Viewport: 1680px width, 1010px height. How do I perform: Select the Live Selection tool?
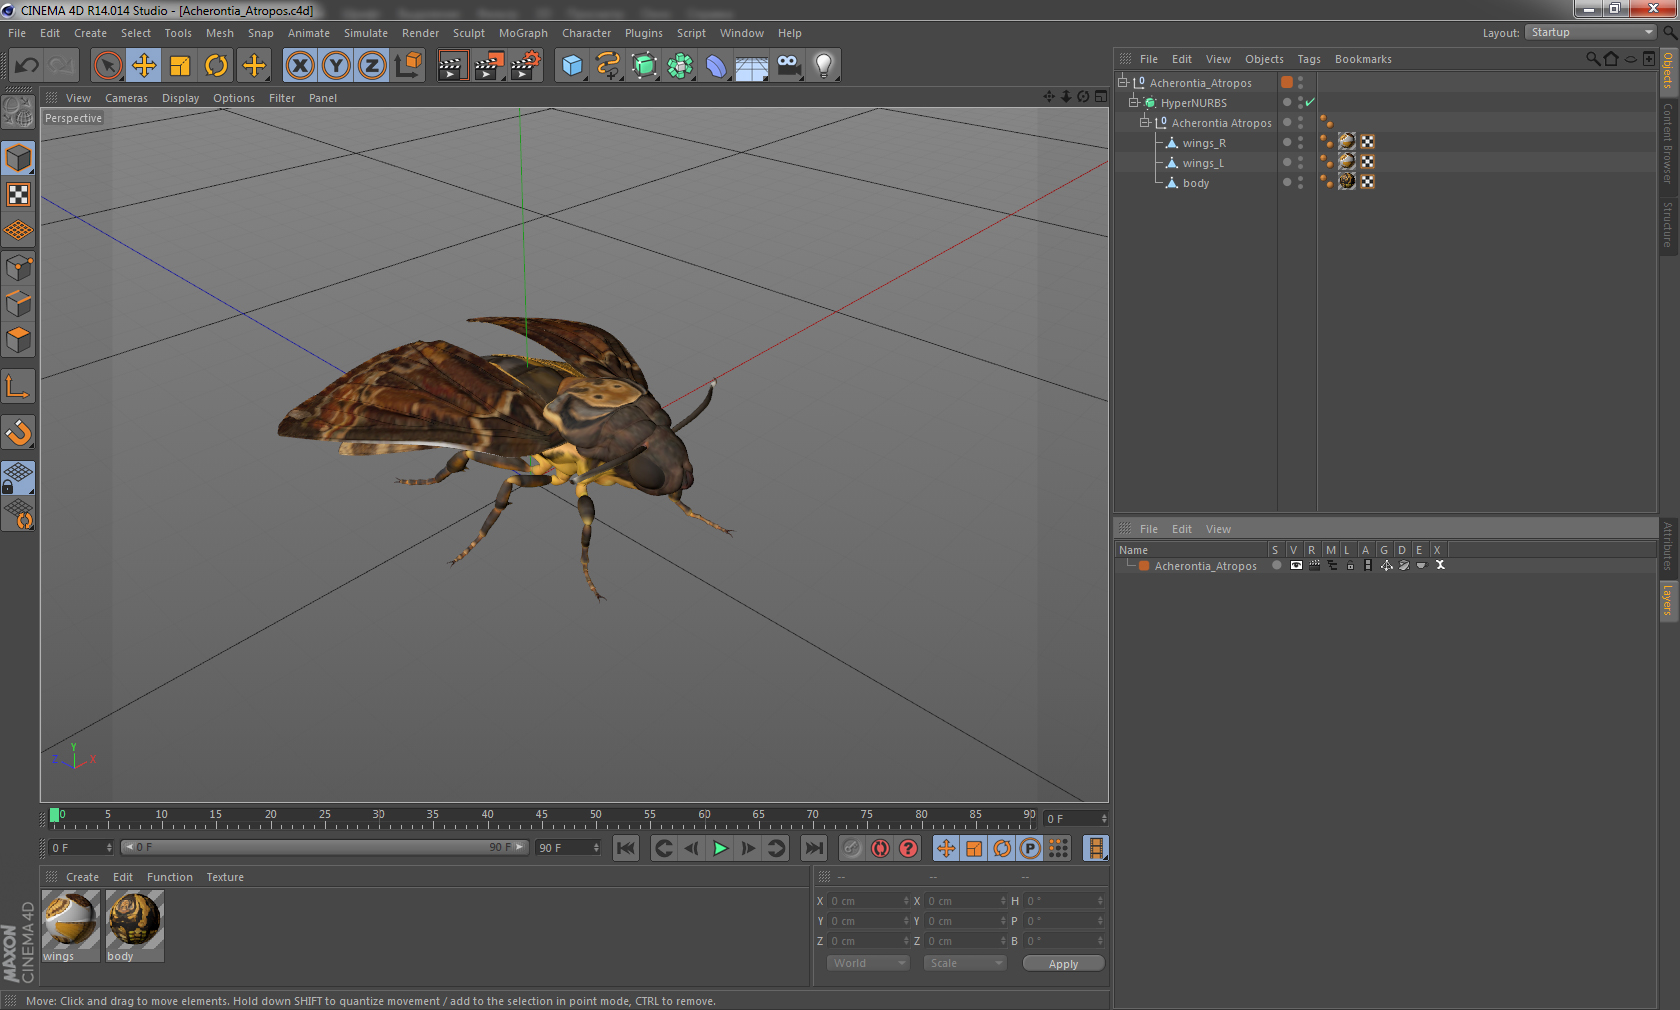pyautogui.click(x=107, y=66)
